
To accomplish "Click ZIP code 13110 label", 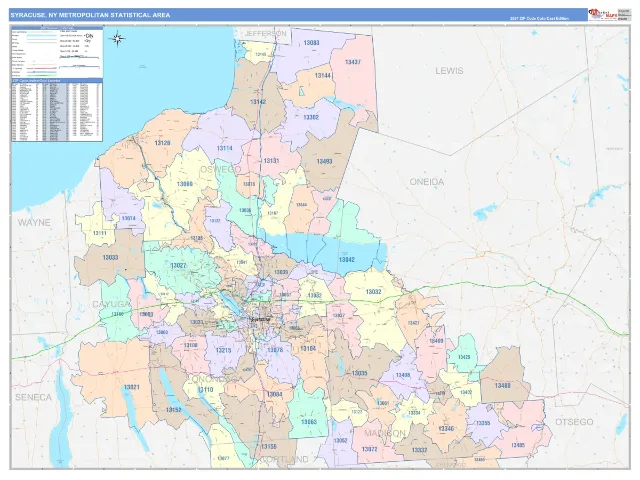I will (205, 390).
